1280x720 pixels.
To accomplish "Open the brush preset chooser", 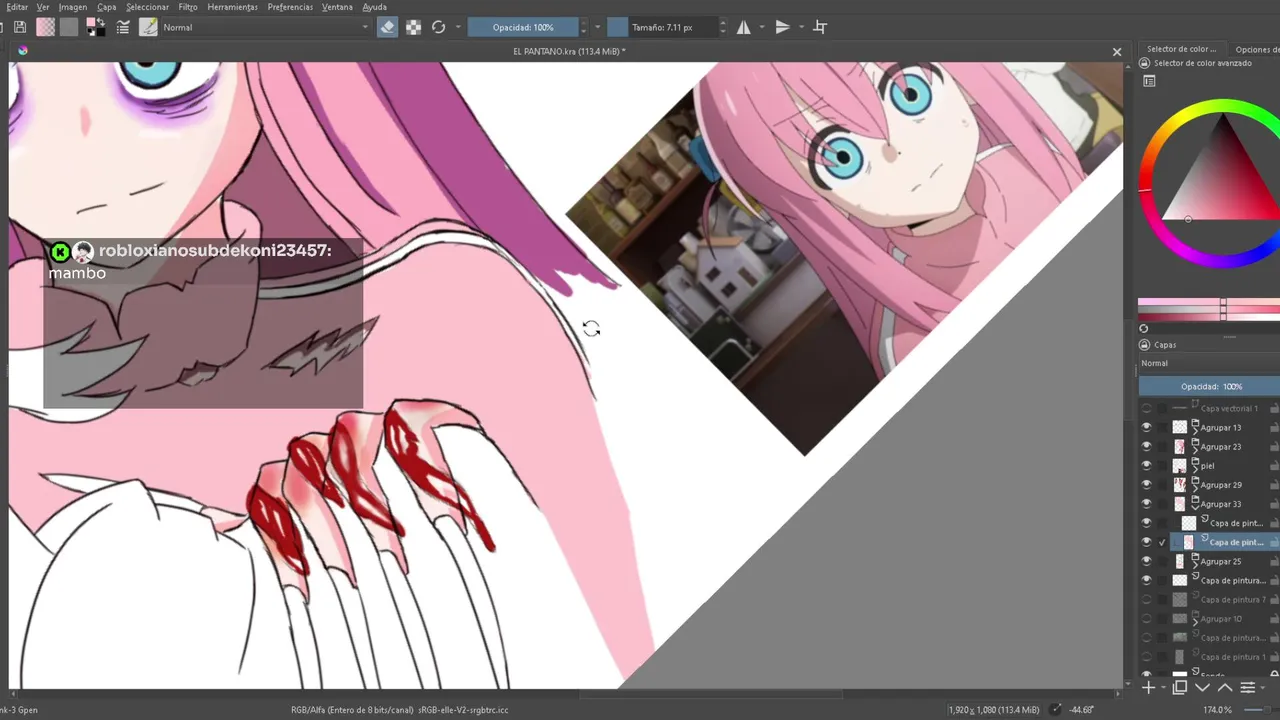I will (x=148, y=27).
